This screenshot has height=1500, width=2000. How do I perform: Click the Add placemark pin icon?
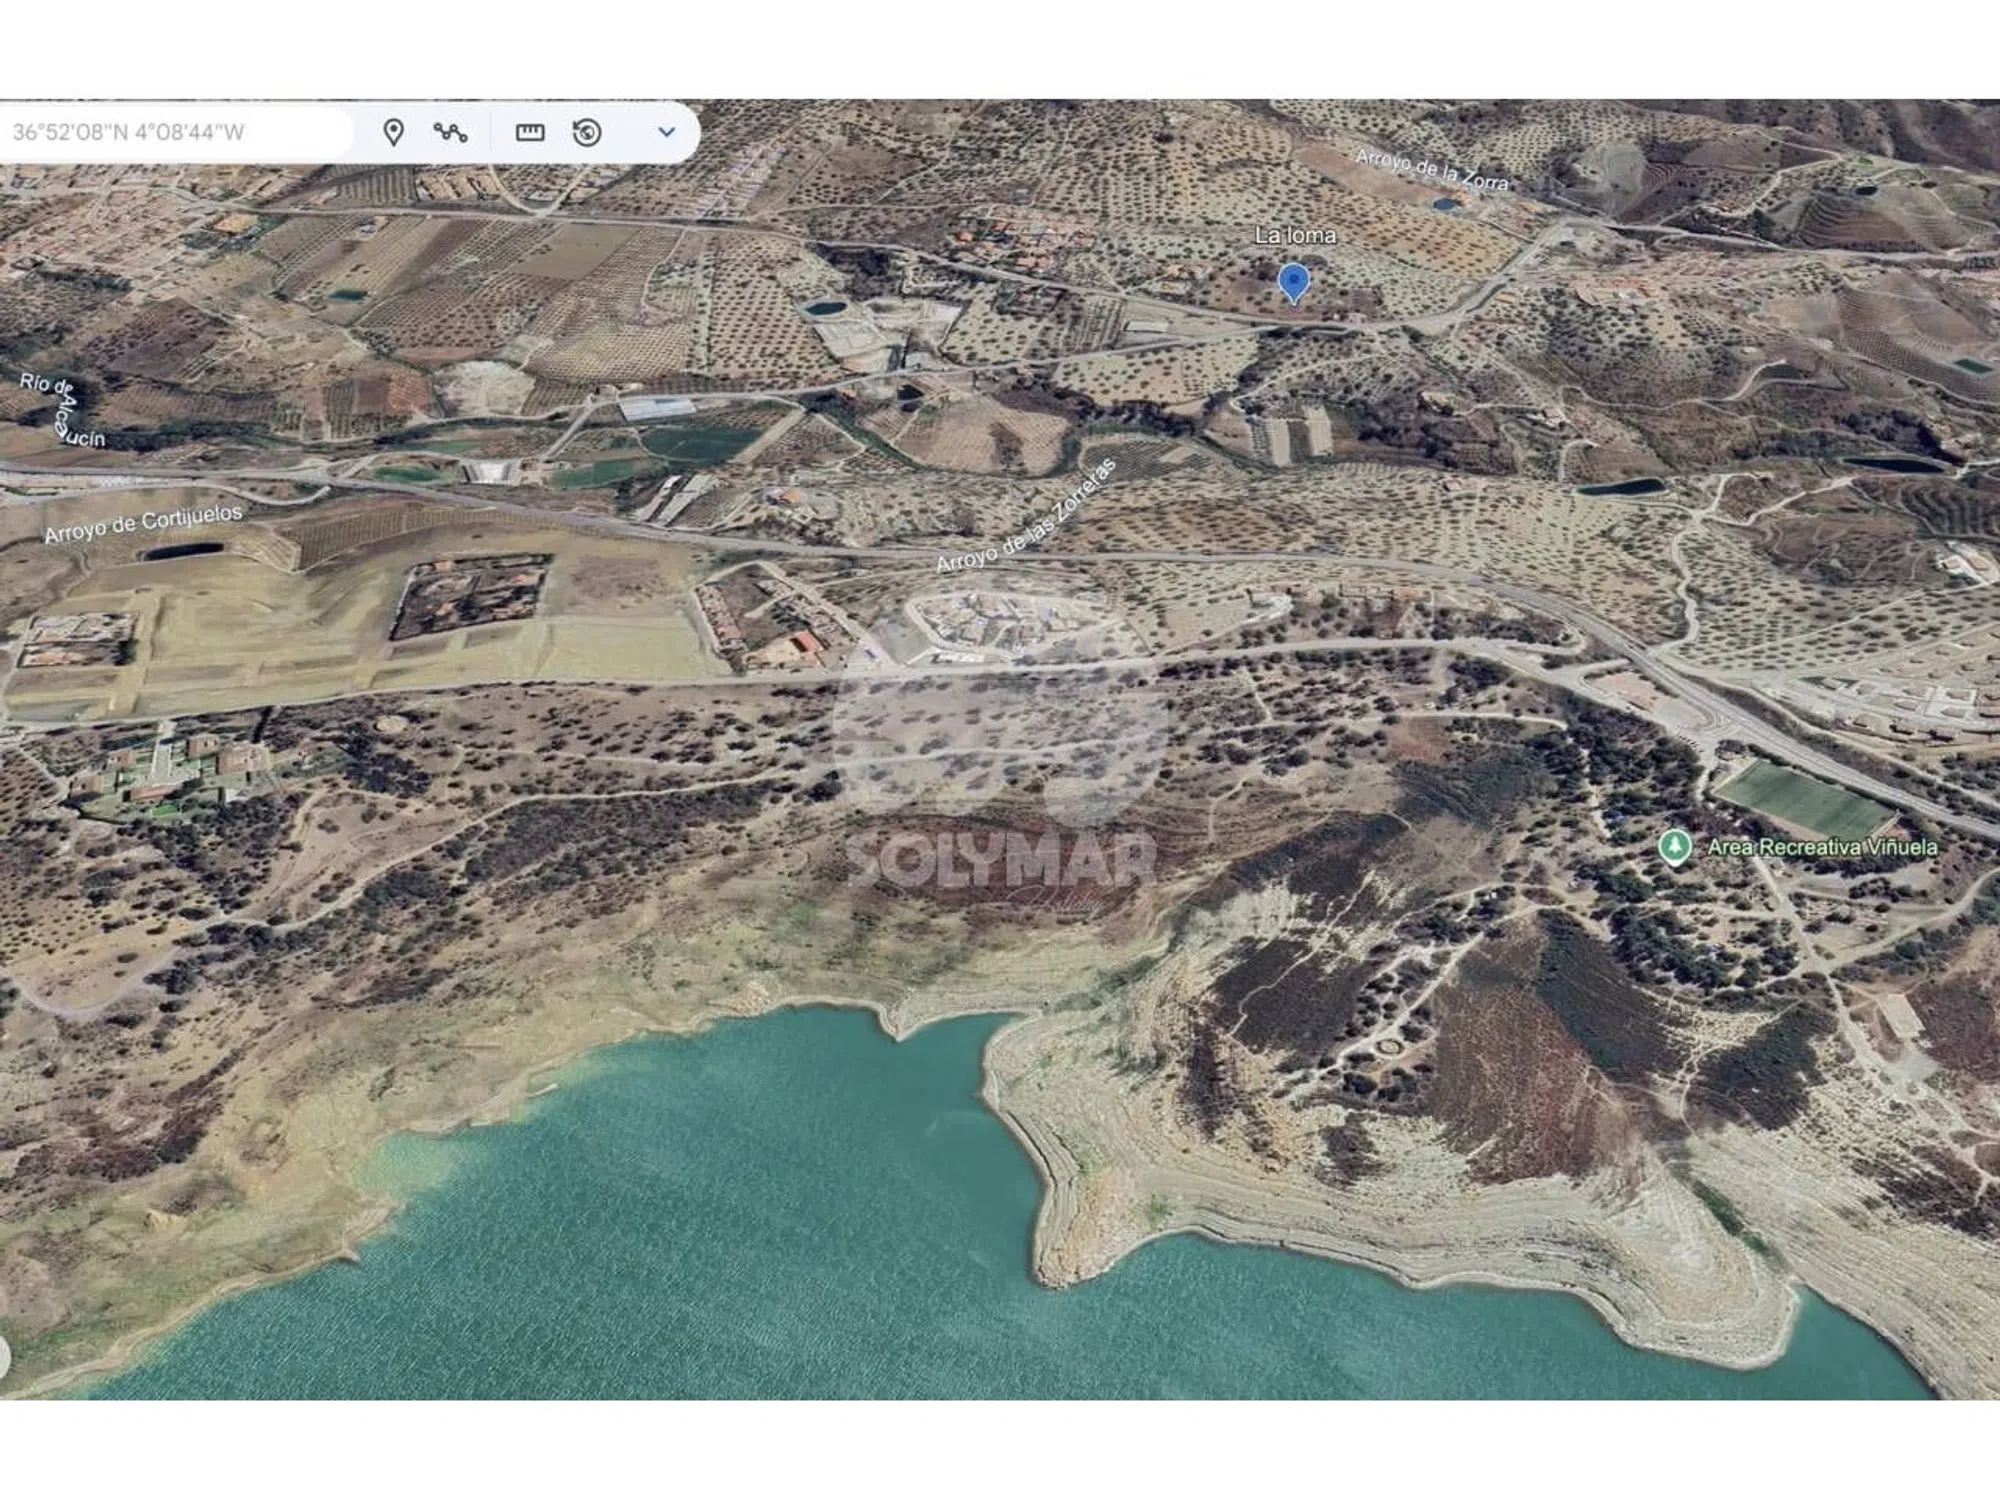[x=394, y=132]
